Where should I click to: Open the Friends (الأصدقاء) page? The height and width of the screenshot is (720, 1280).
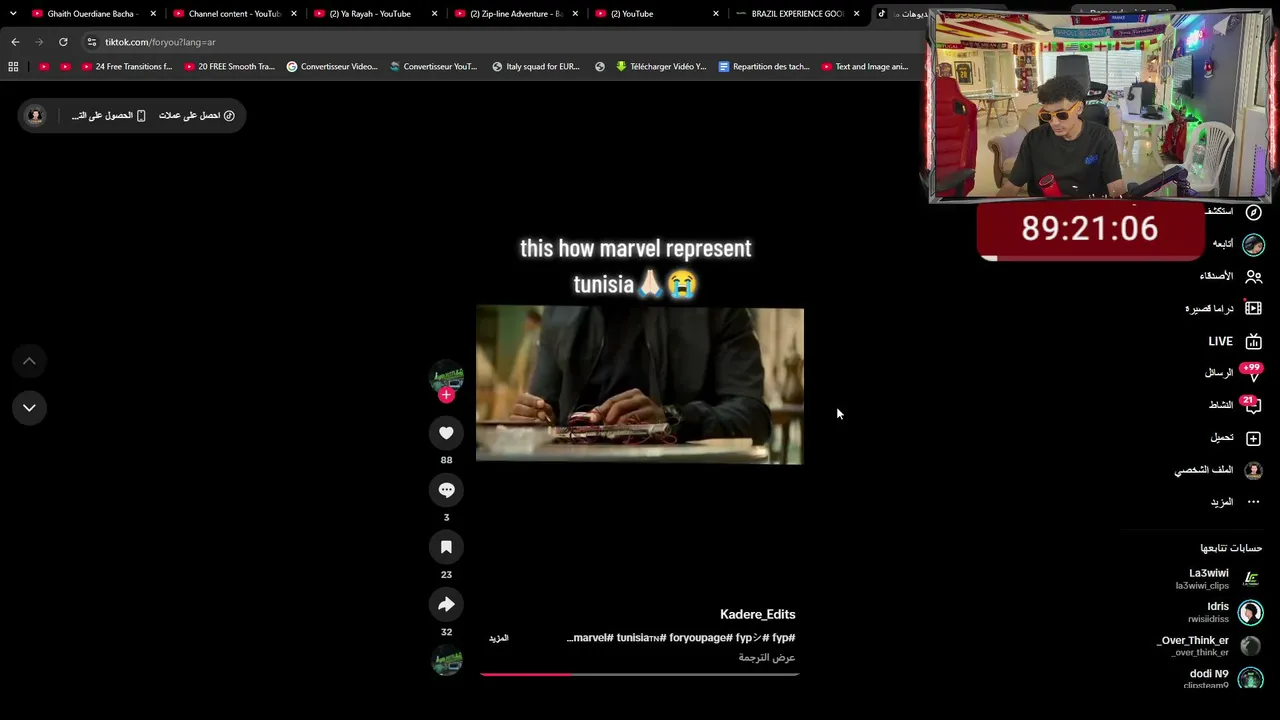click(1231, 276)
